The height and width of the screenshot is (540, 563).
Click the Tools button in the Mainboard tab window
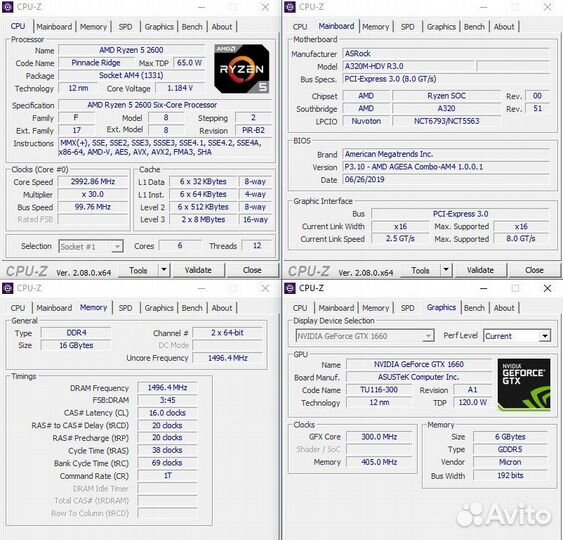[x=420, y=270]
